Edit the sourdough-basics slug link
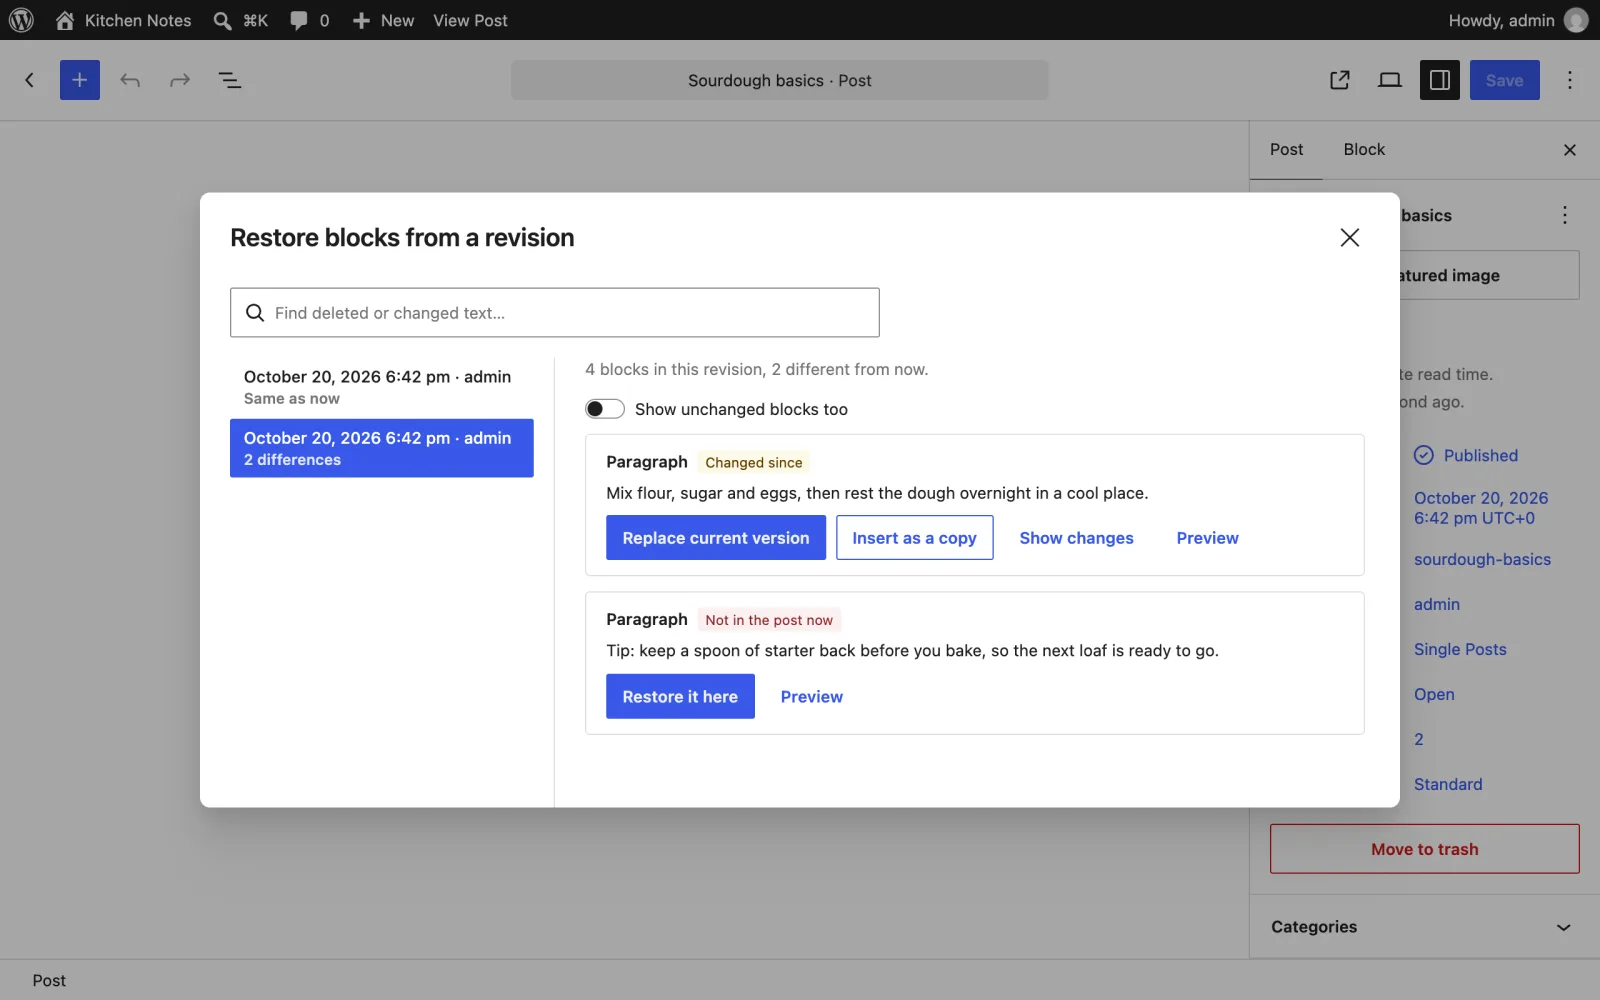The height and width of the screenshot is (1000, 1600). pyautogui.click(x=1482, y=560)
